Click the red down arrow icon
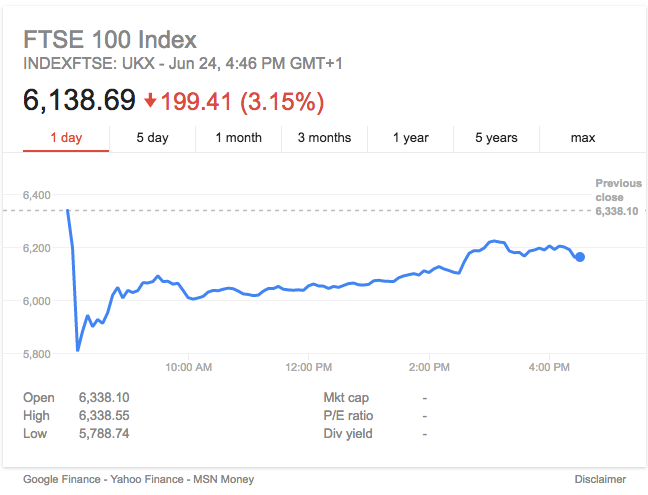This screenshot has width=648, height=495. [150, 101]
